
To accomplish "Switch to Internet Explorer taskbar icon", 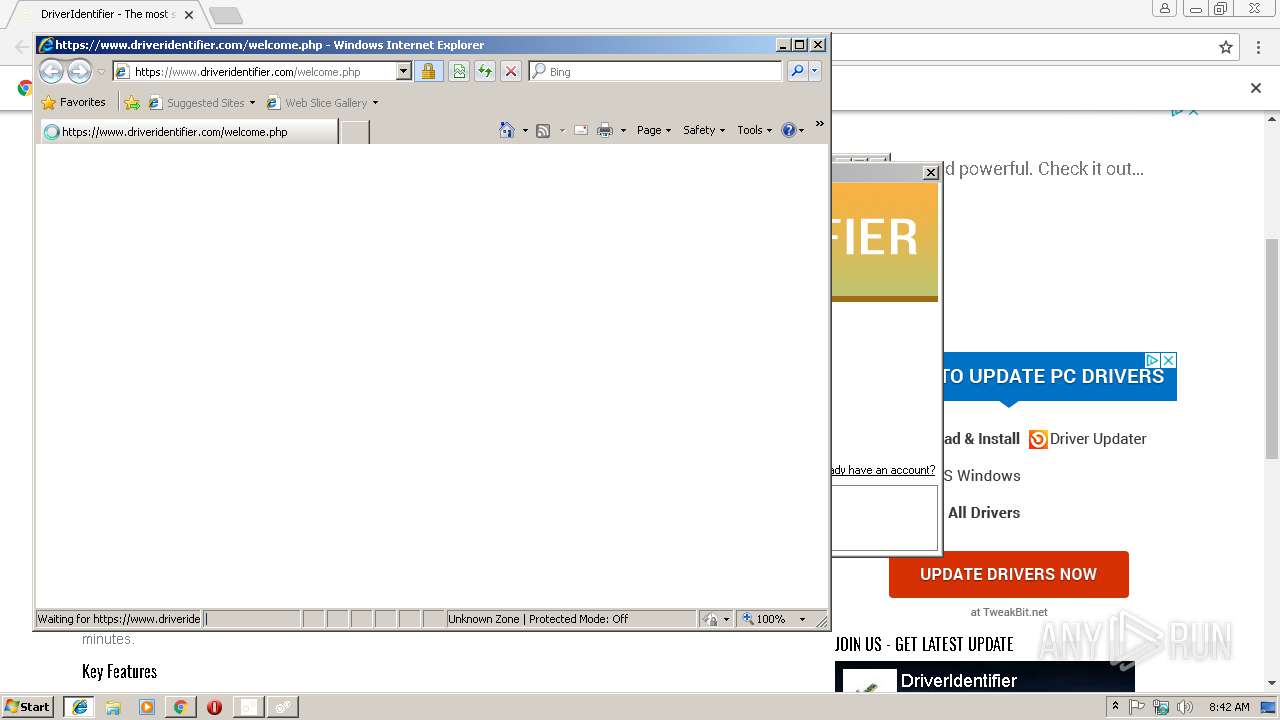I will (x=80, y=707).
